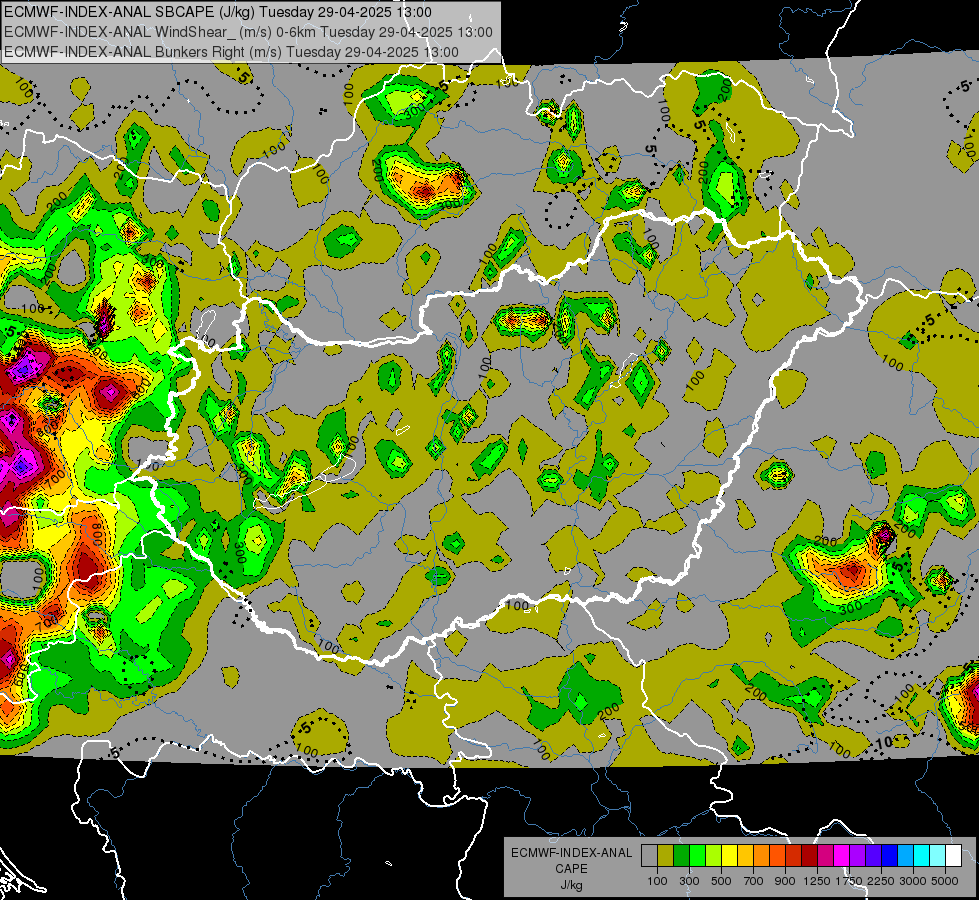The height and width of the screenshot is (900, 979).
Task: Click the gray below-100 legend swatch
Action: 649,855
